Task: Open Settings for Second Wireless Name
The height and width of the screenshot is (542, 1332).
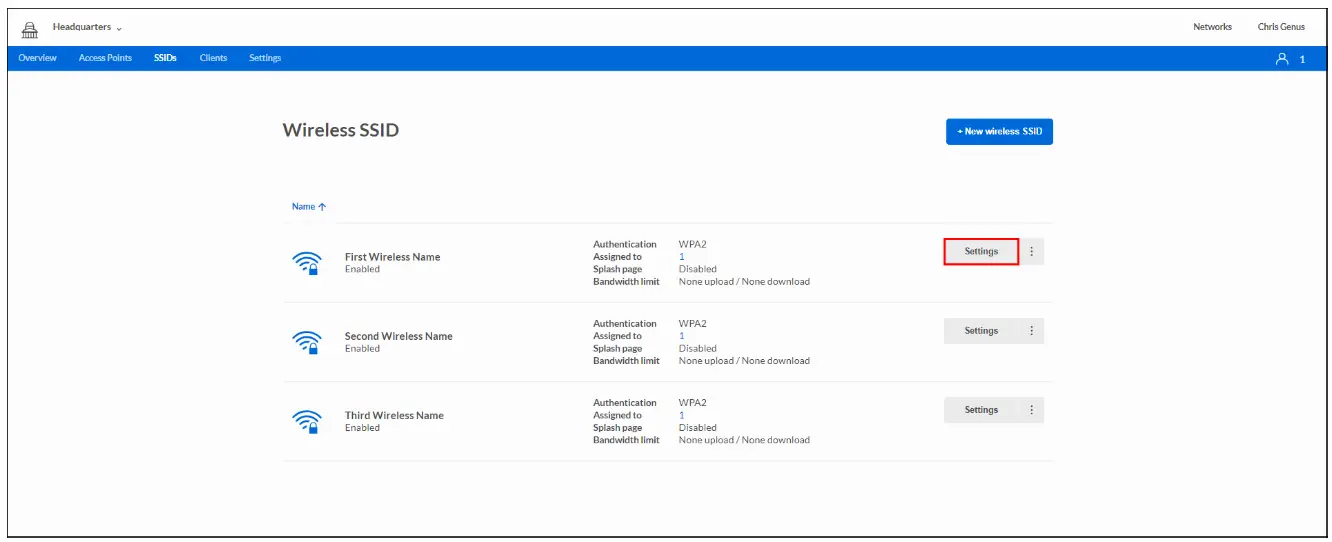Action: click(x=981, y=331)
